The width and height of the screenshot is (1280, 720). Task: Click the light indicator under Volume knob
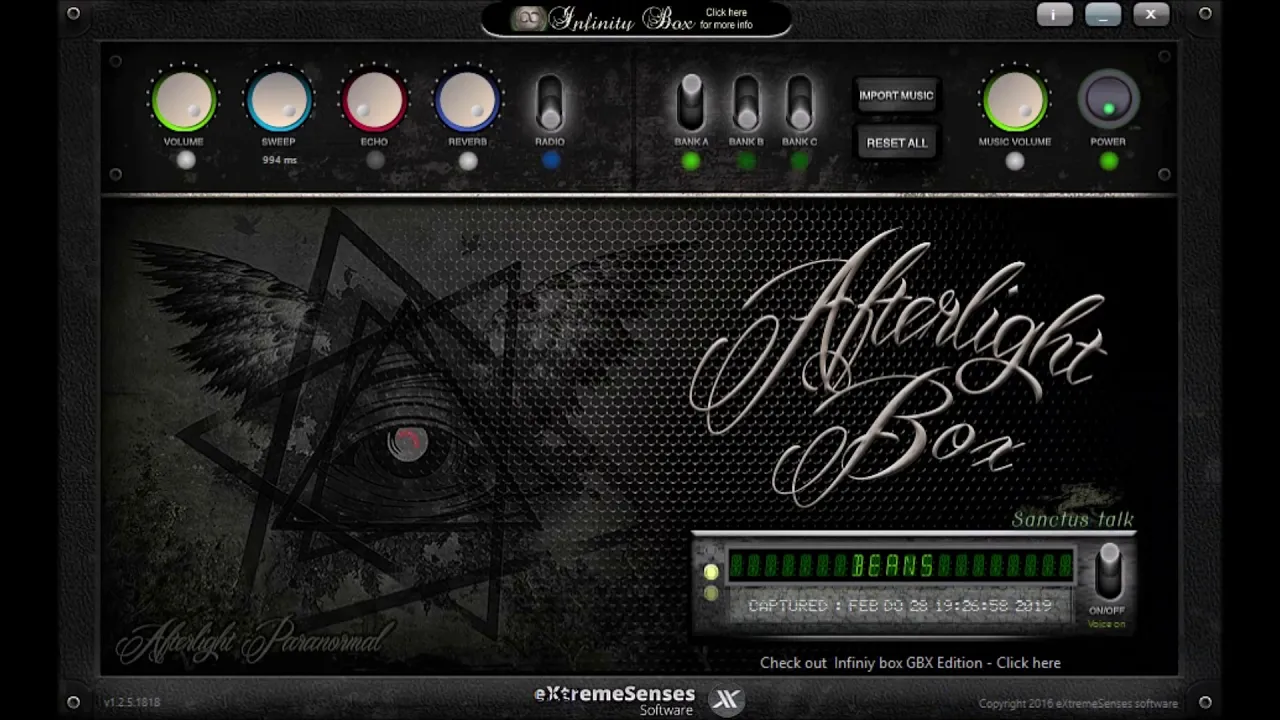185,161
